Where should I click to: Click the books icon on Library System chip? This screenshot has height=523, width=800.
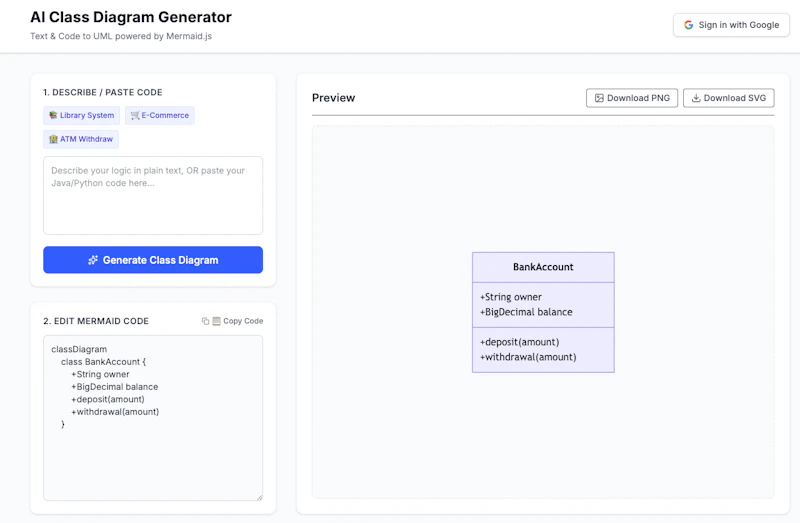(53, 115)
